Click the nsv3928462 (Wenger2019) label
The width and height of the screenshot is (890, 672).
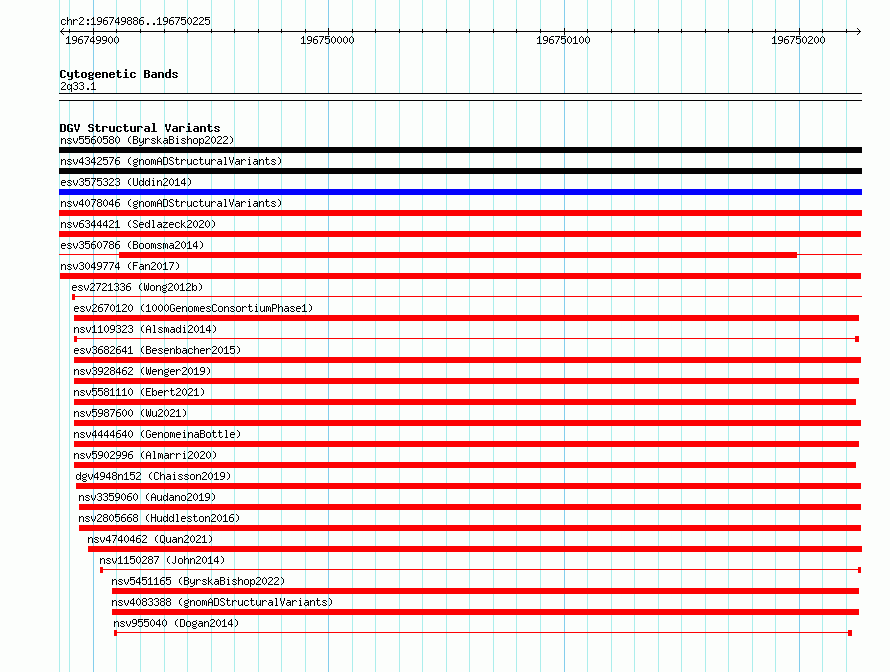tap(142, 371)
